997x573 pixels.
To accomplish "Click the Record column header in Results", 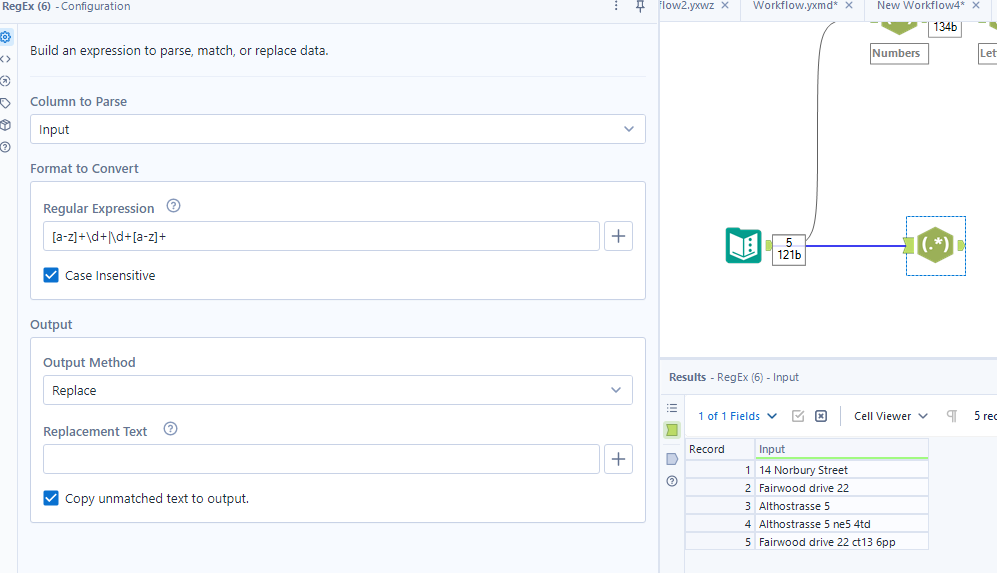I will (x=720, y=449).
